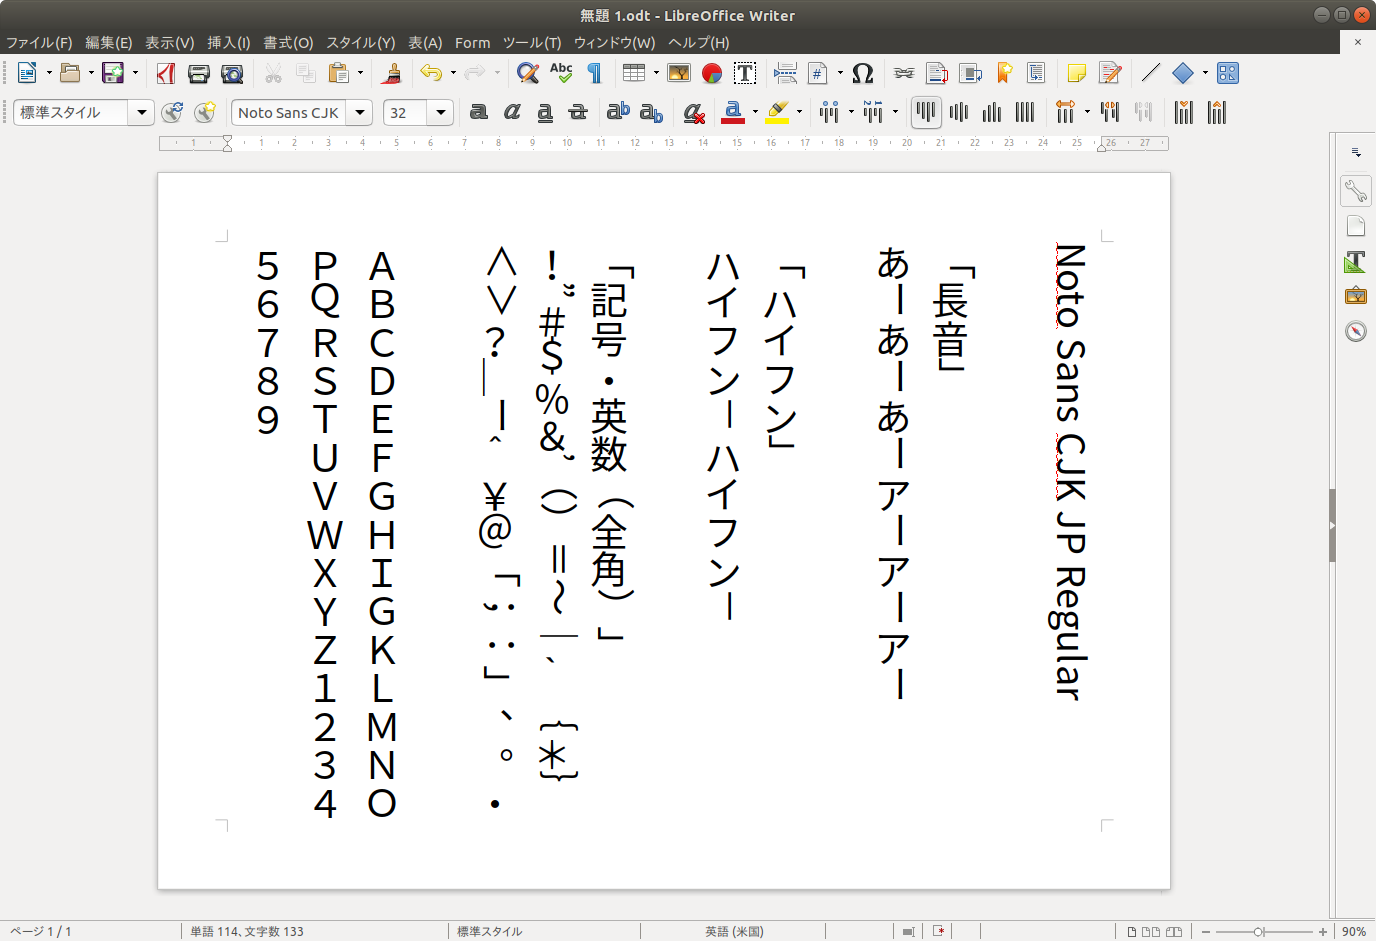Click the Undo arrow icon
The width and height of the screenshot is (1376, 941).
(x=431, y=73)
